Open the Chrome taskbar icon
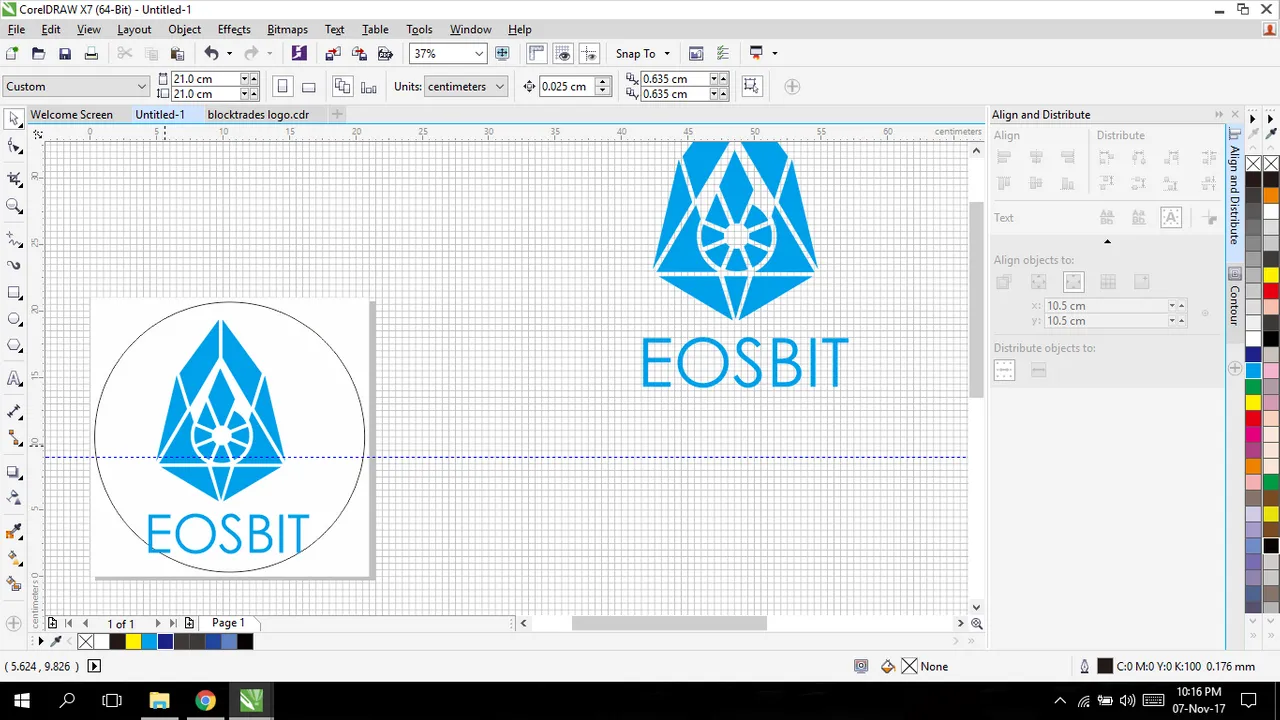 tap(205, 700)
